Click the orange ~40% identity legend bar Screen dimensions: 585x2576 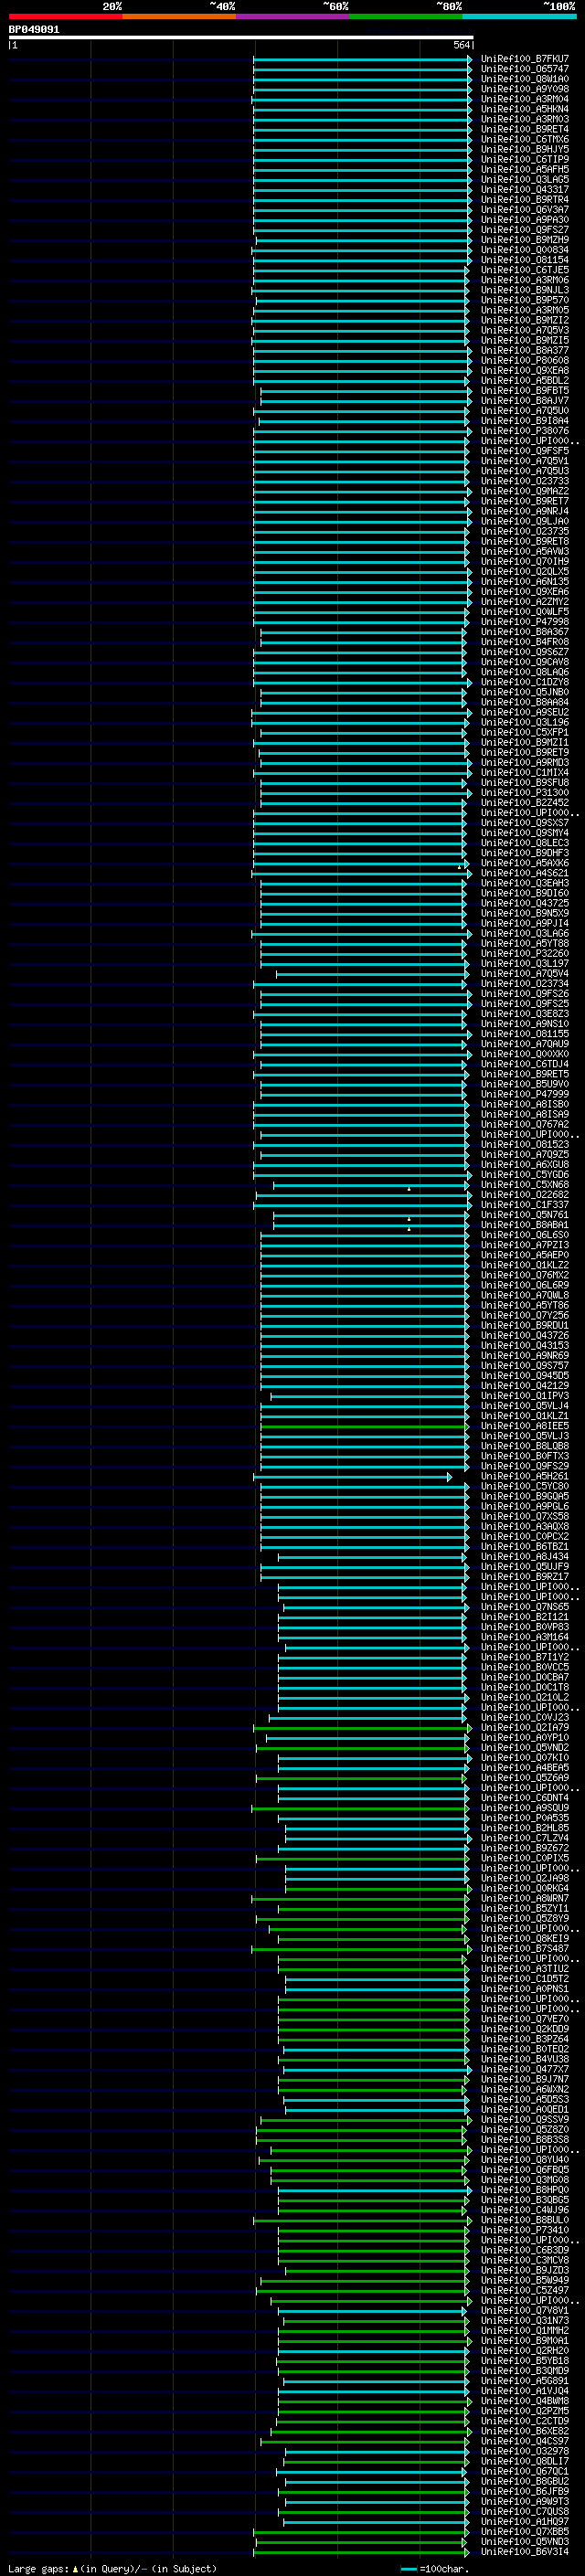179,16
